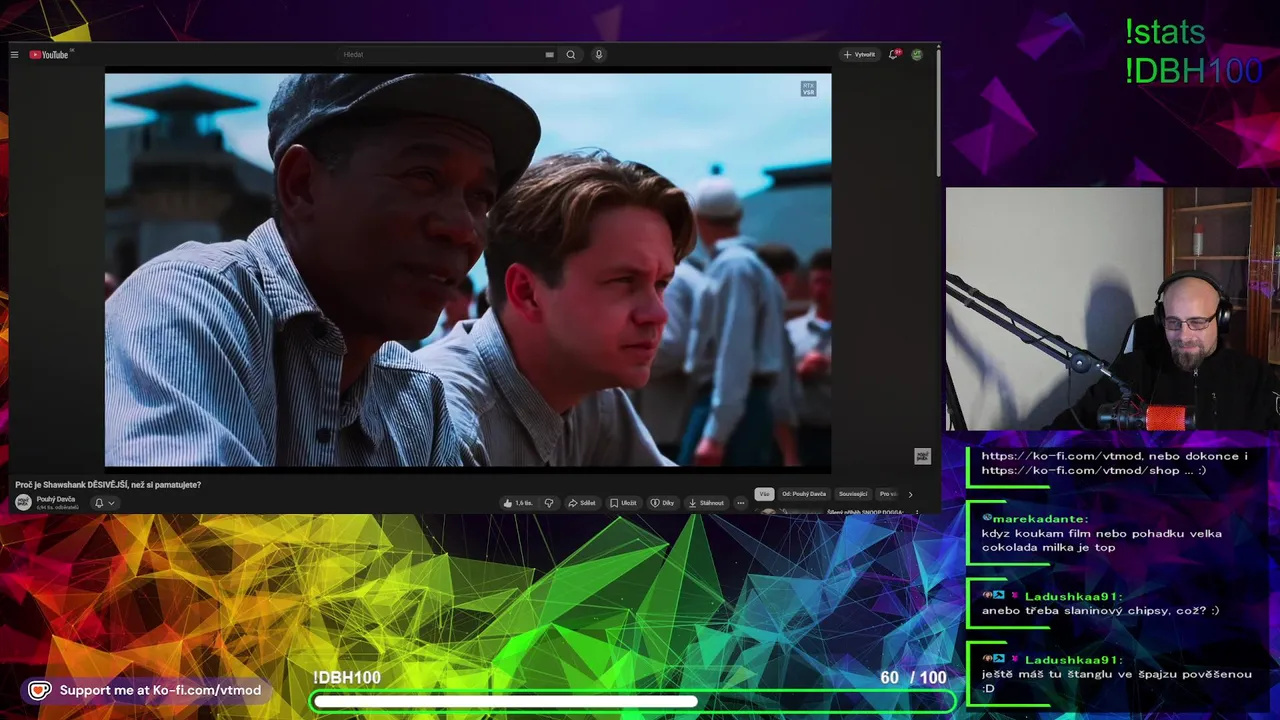Image resolution: width=1280 pixels, height=720 pixels.
Task: Click the magnifier search button
Action: 571,55
